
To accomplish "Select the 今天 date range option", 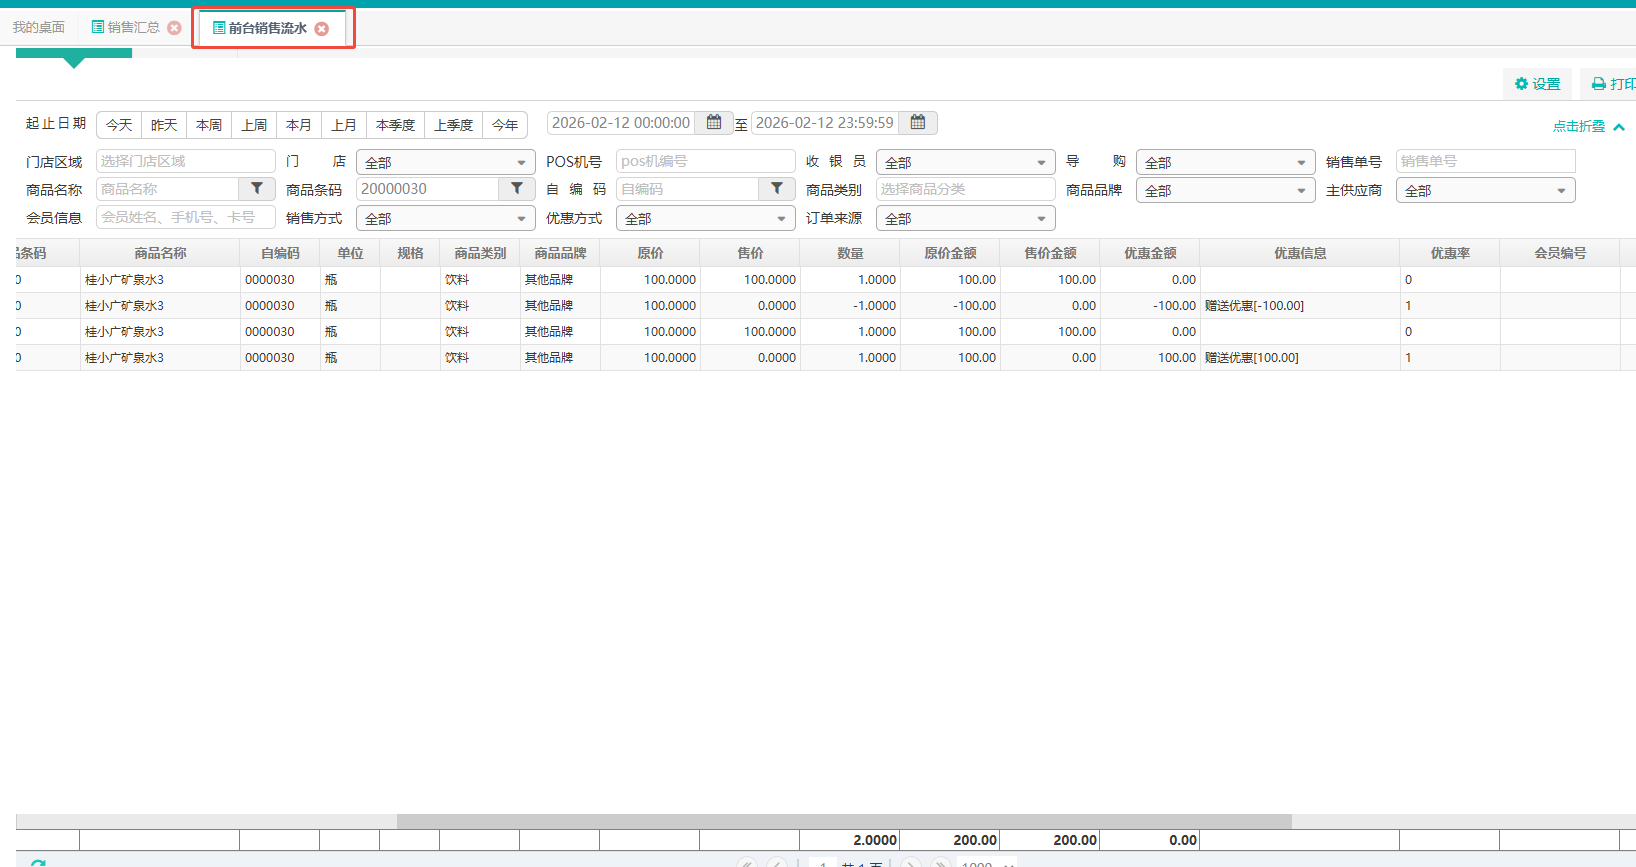I will click(119, 125).
